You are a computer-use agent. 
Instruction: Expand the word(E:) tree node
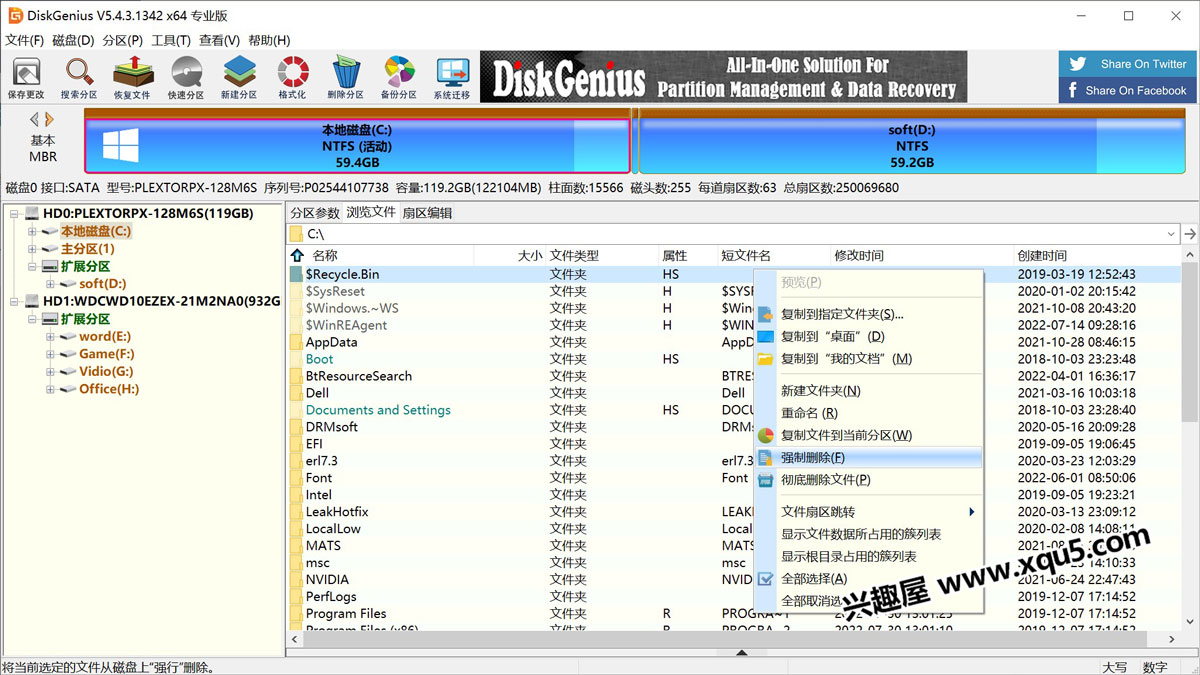[51, 337]
